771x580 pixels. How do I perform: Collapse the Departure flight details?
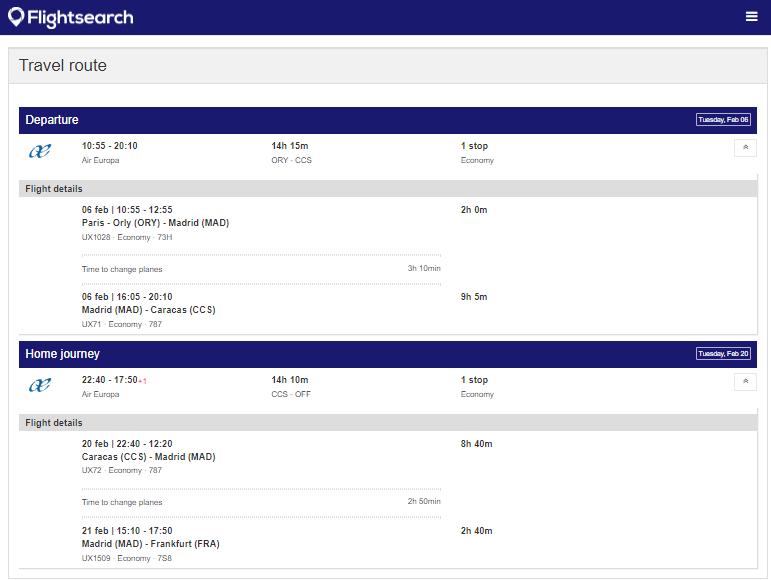point(745,147)
